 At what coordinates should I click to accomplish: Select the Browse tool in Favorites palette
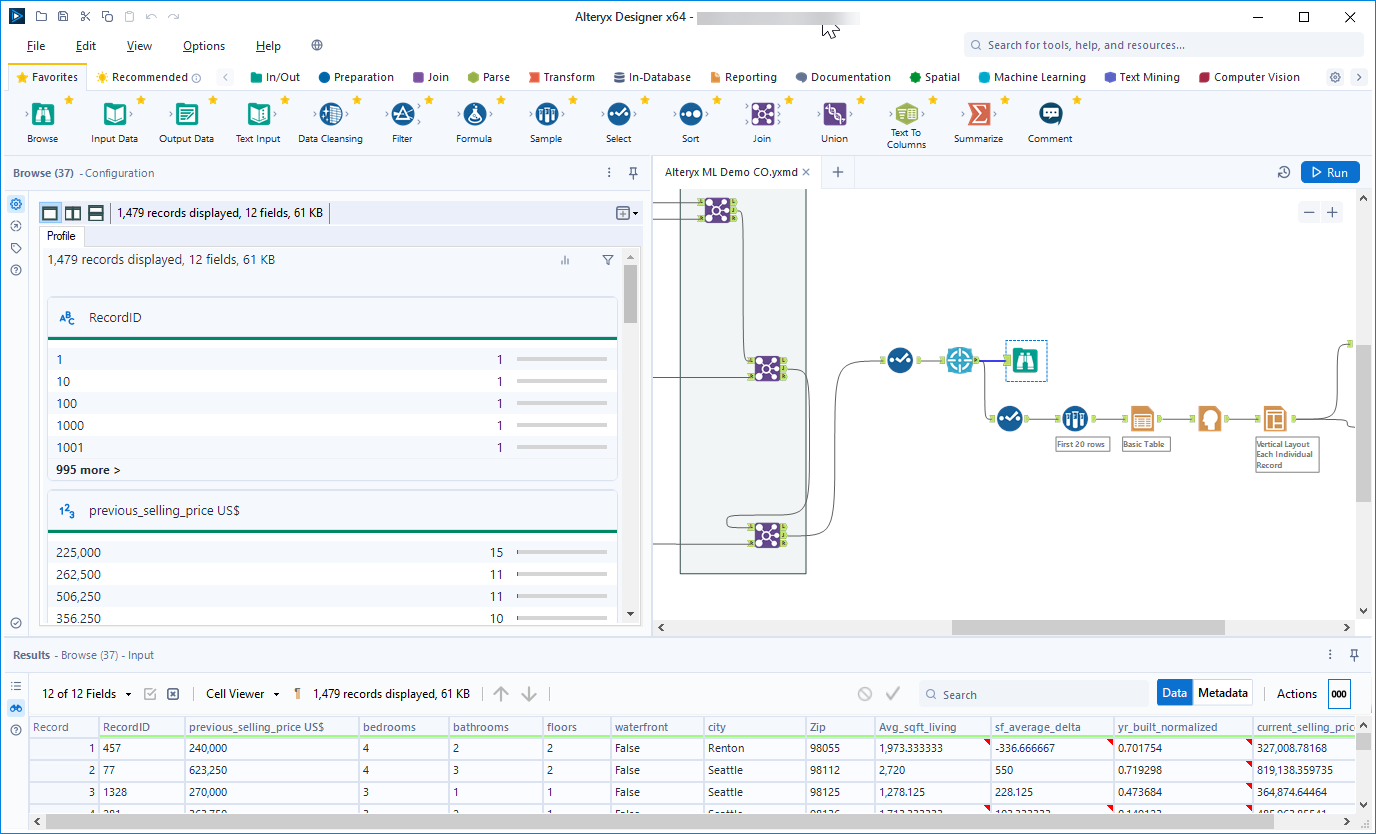pyautogui.click(x=43, y=115)
